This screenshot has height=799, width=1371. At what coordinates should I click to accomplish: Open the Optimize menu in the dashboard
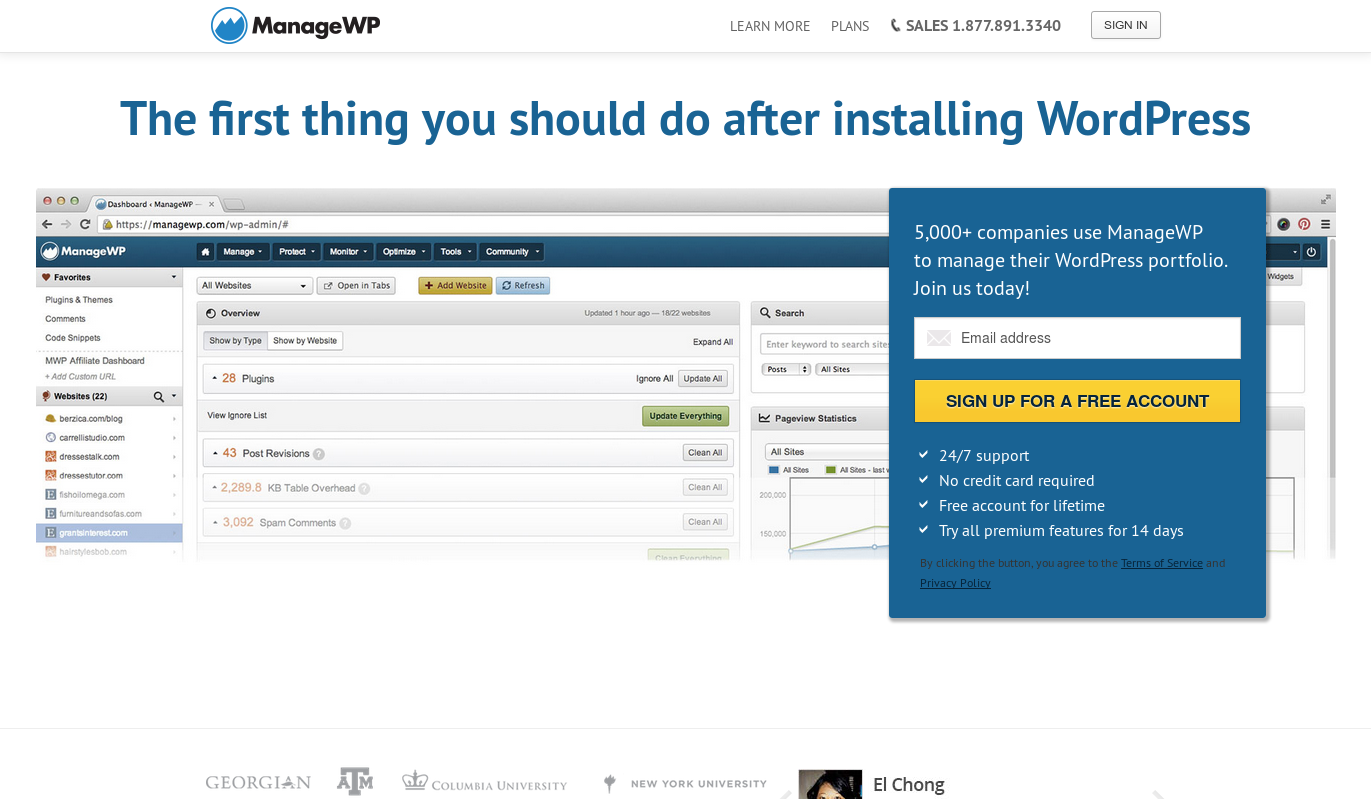[404, 252]
